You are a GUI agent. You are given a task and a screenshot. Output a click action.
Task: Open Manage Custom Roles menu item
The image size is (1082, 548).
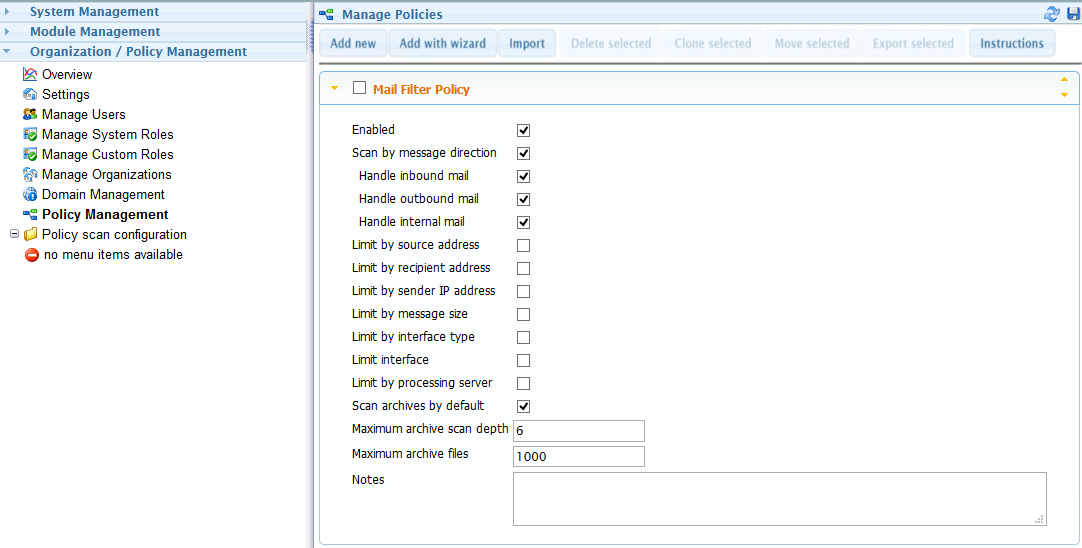click(x=107, y=155)
